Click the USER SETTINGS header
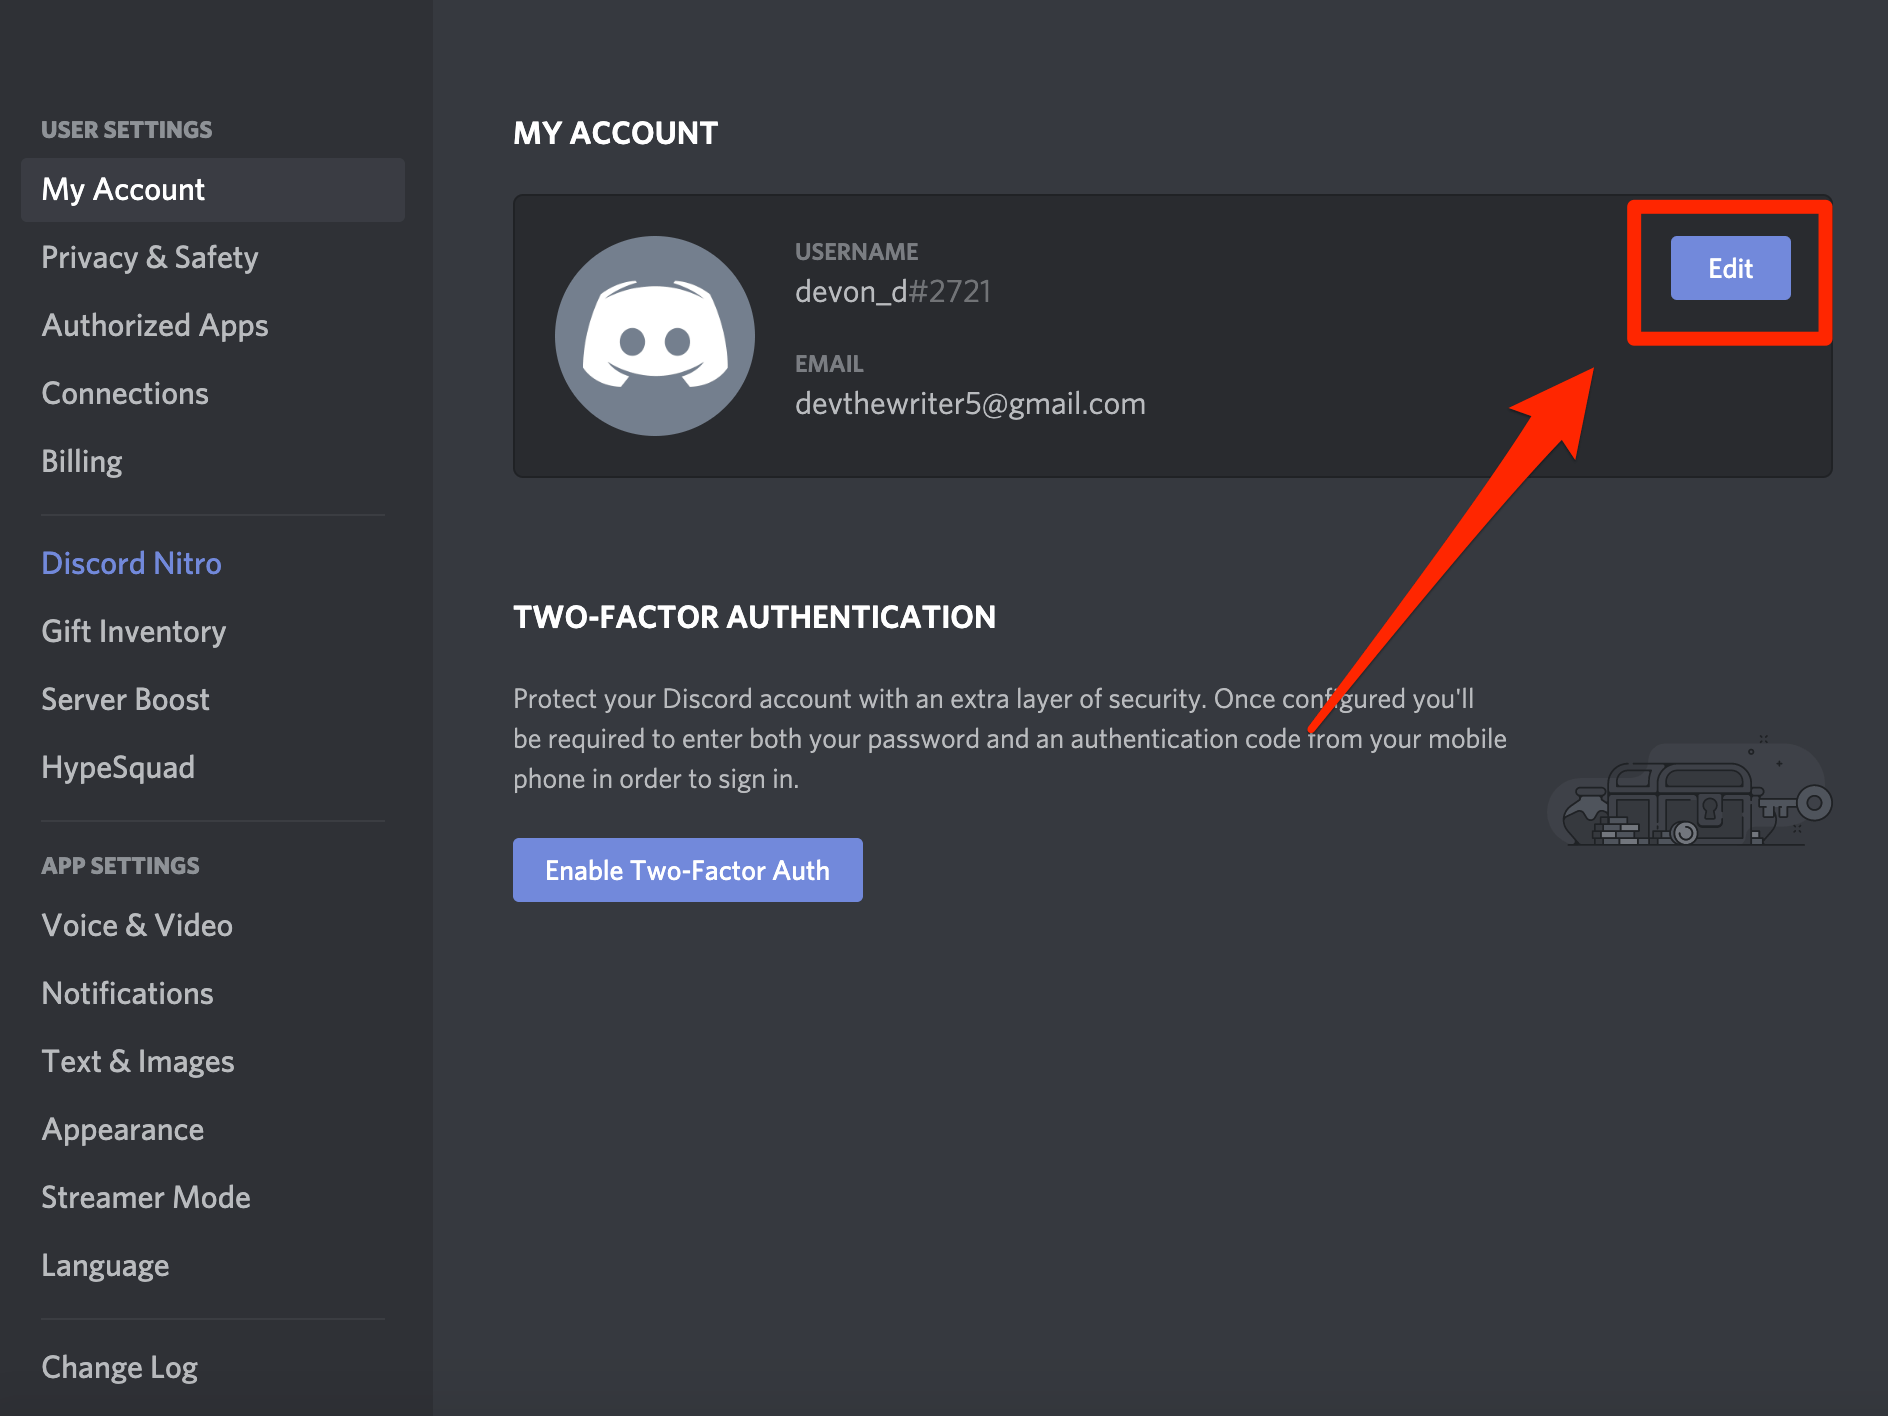The height and width of the screenshot is (1416, 1888). (127, 130)
